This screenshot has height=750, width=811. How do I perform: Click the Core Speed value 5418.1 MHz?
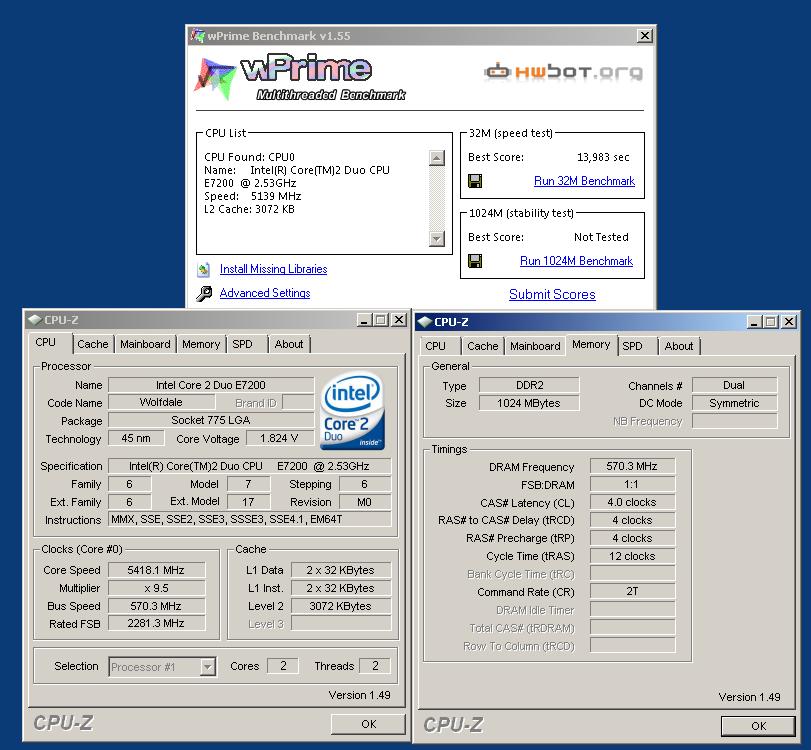pyautogui.click(x=156, y=570)
